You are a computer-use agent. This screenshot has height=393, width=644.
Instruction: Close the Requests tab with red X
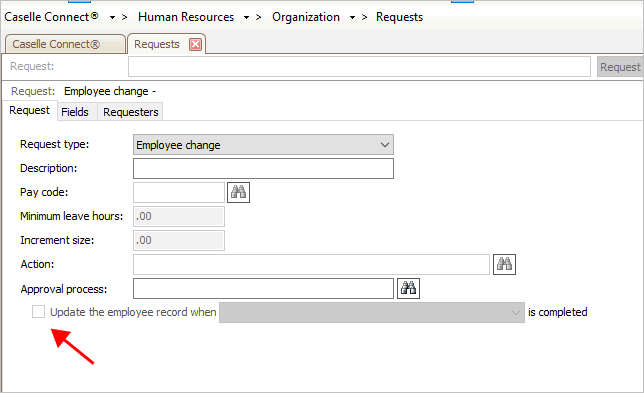(196, 44)
